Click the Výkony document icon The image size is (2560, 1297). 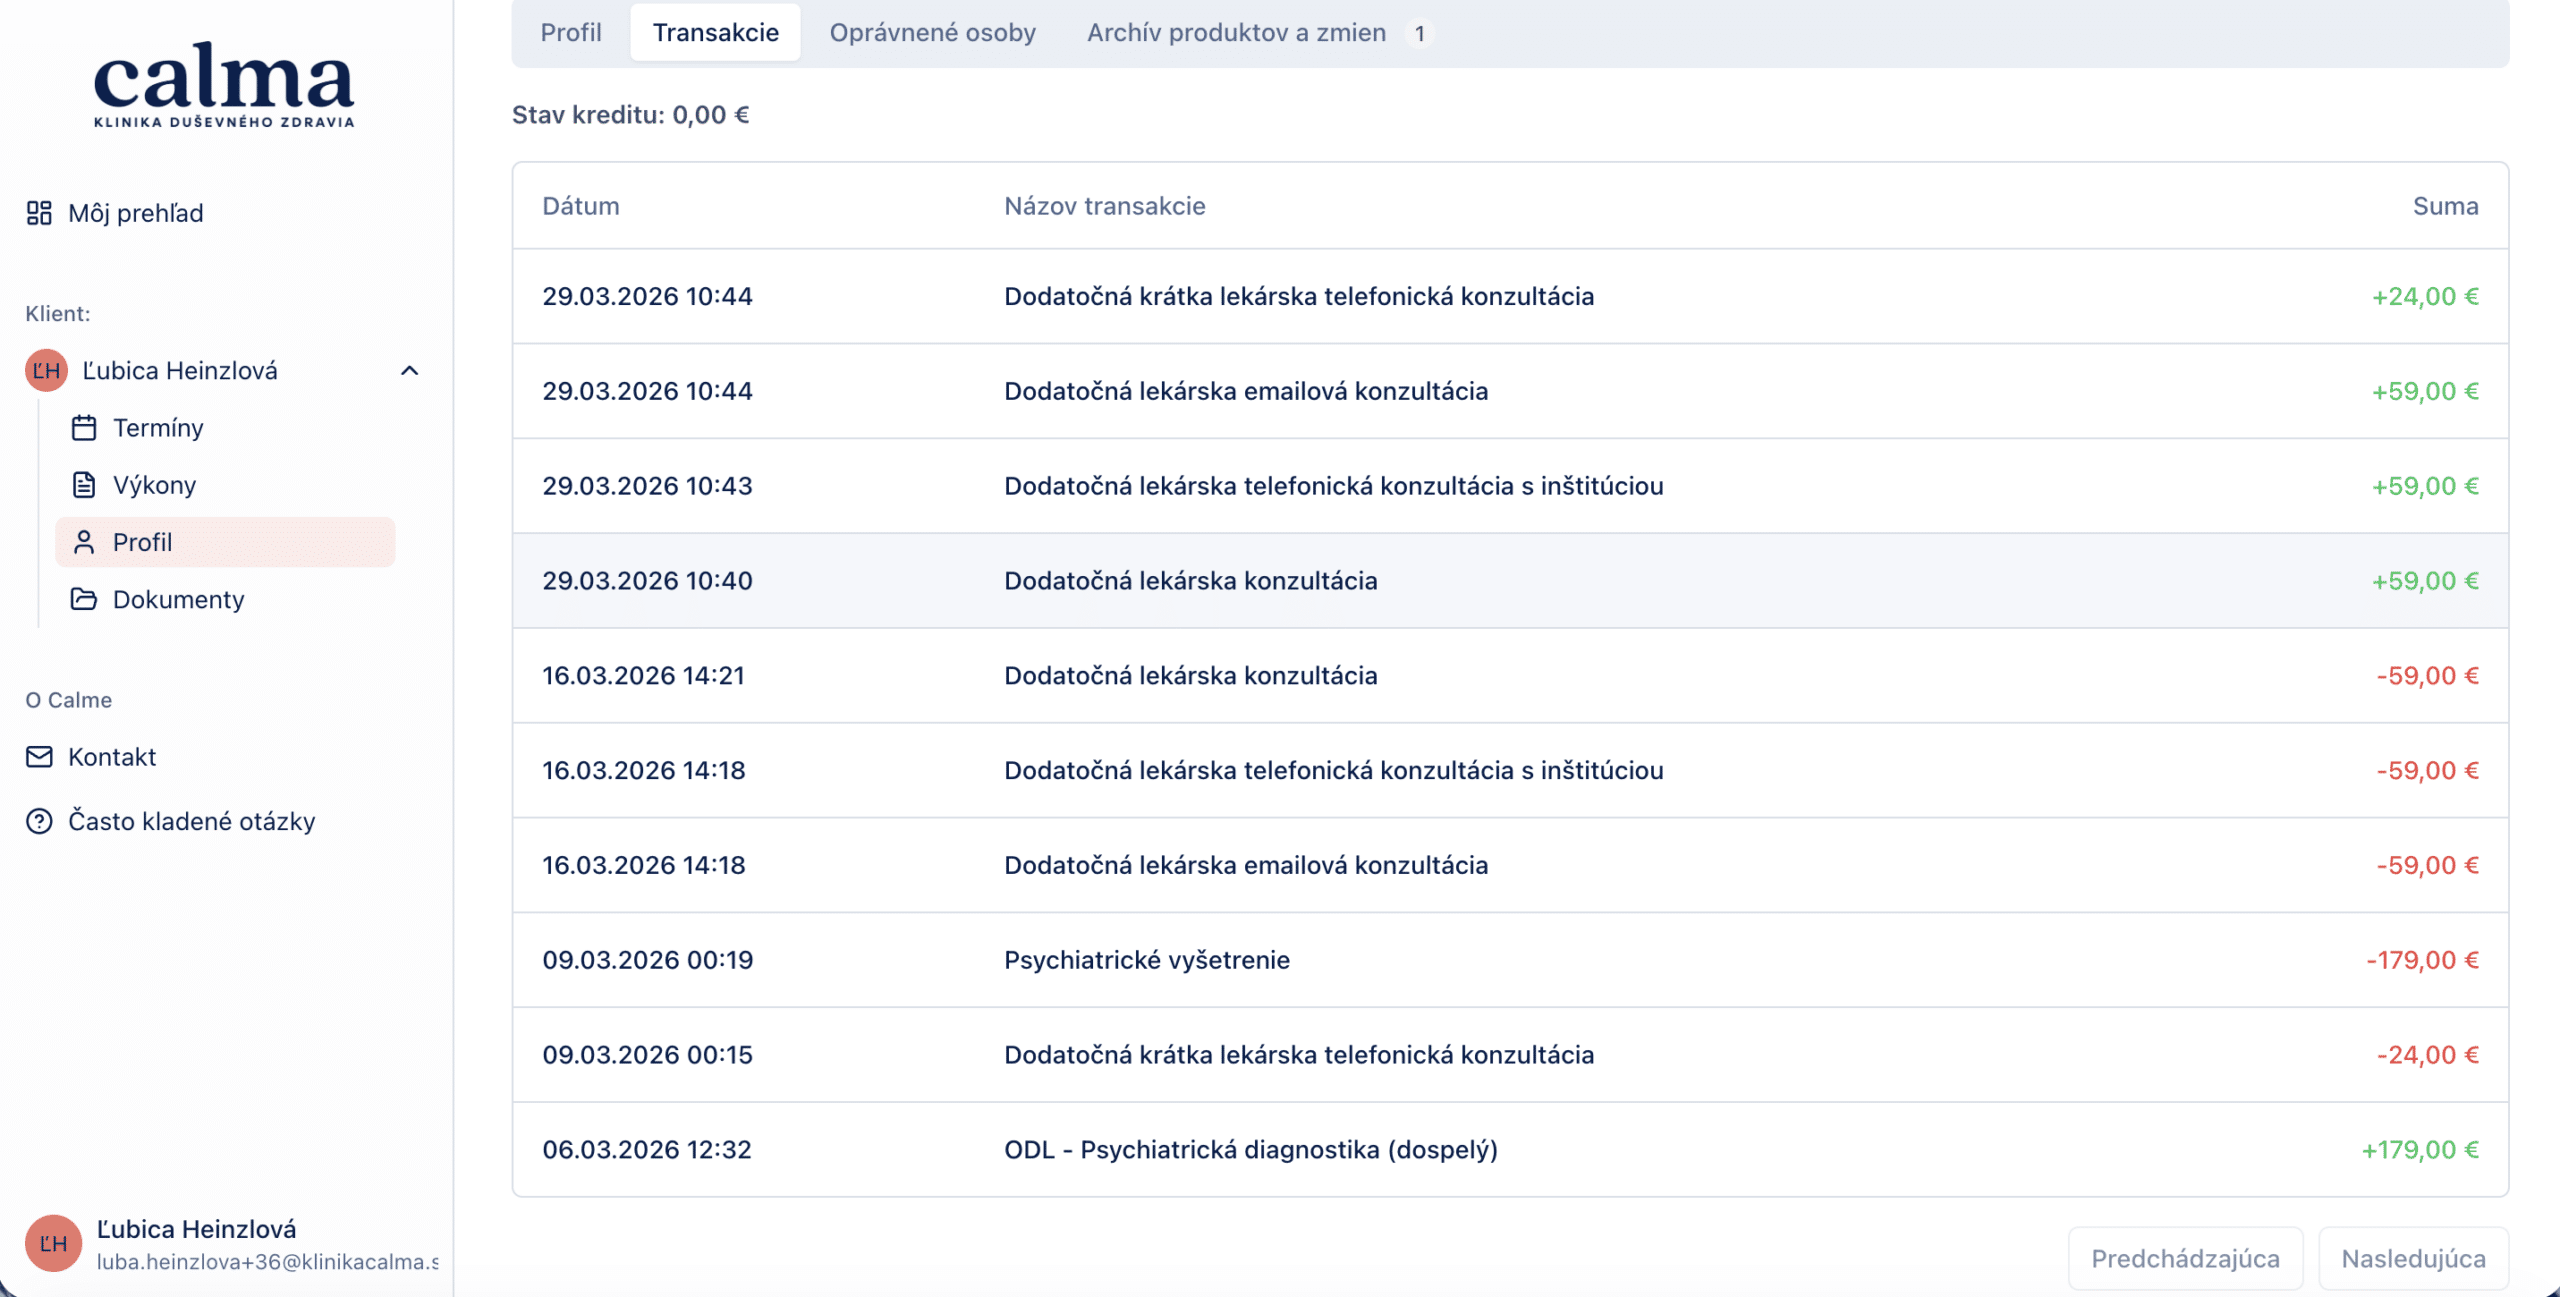[84, 485]
